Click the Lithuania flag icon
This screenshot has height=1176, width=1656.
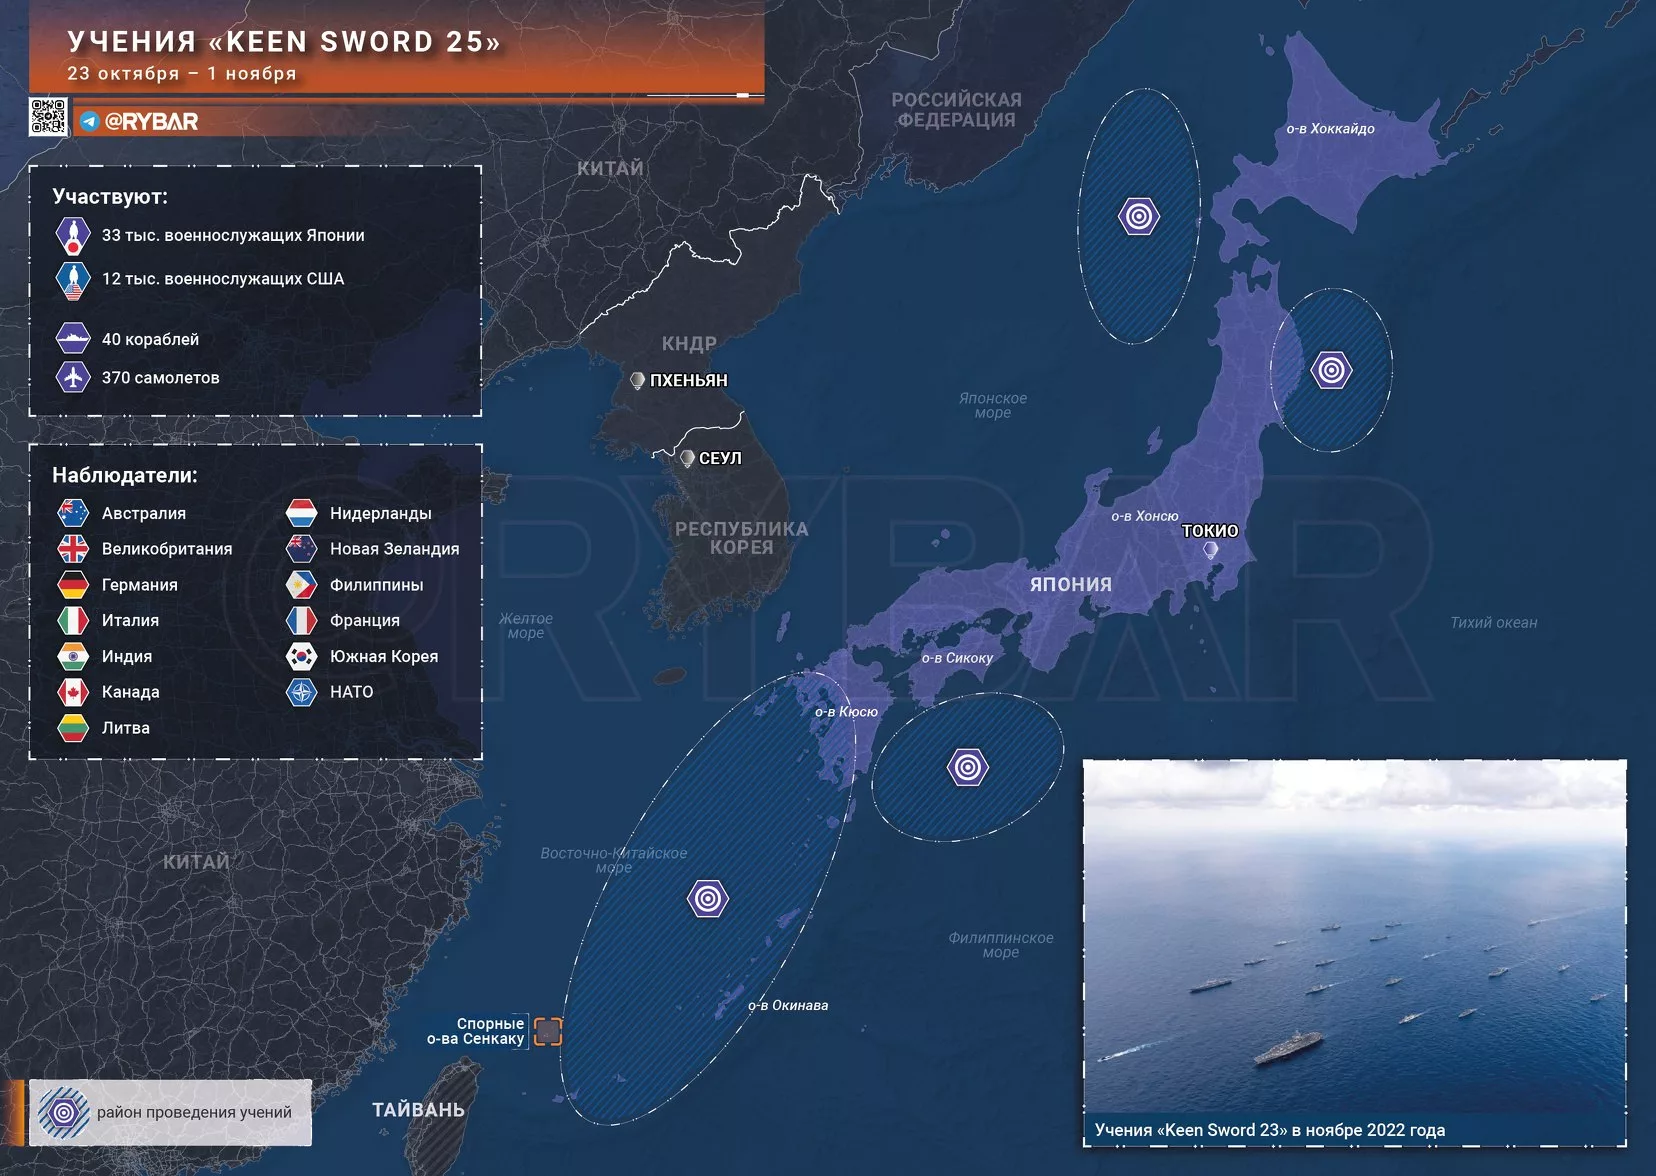(73, 728)
